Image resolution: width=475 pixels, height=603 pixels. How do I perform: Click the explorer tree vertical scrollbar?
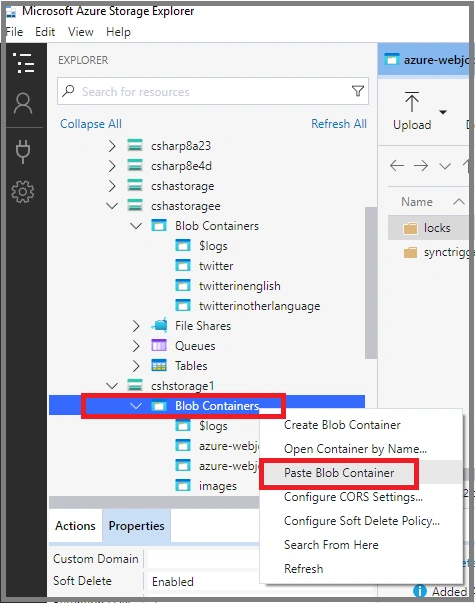[x=371, y=283]
